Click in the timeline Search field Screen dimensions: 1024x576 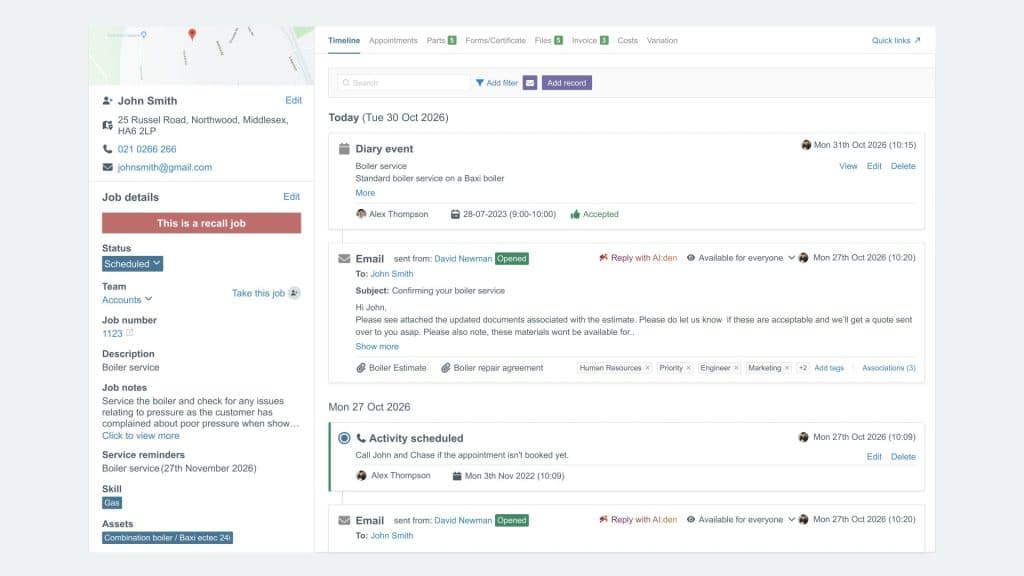(x=403, y=83)
